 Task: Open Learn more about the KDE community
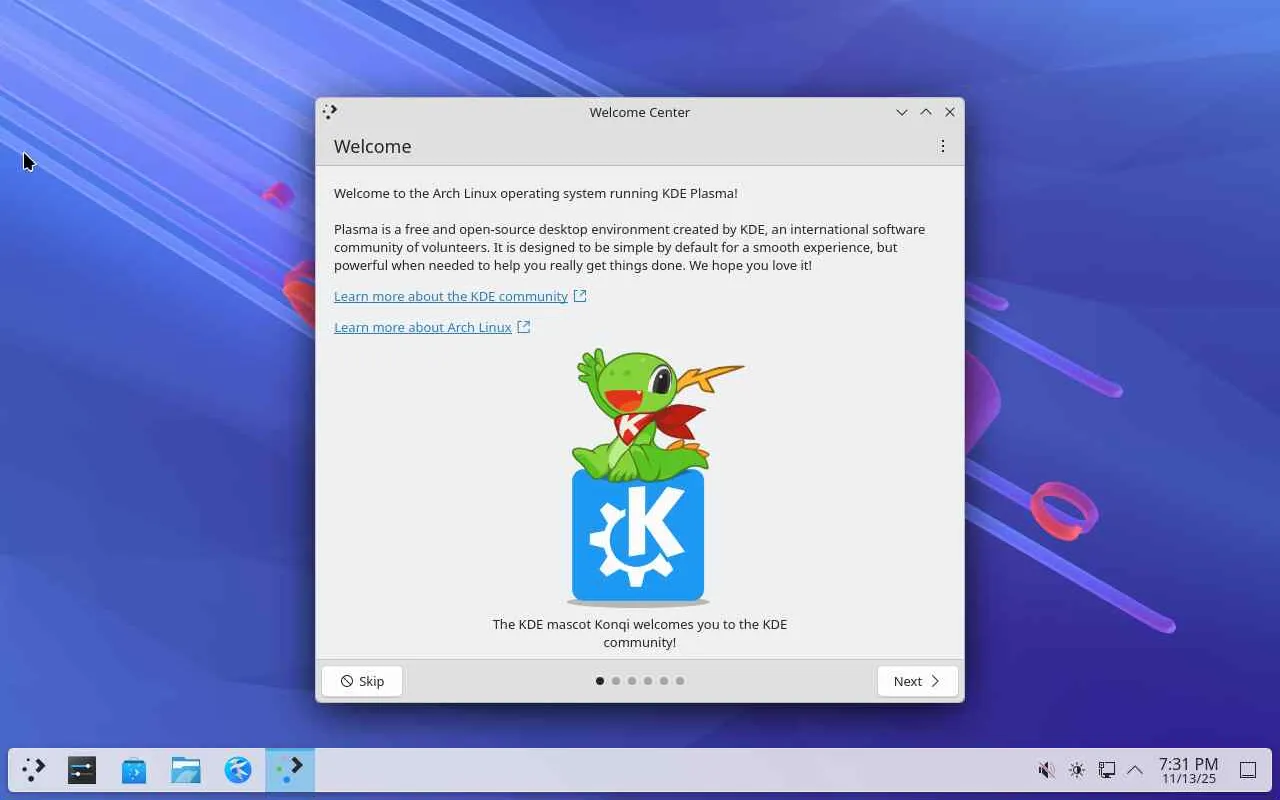[451, 296]
